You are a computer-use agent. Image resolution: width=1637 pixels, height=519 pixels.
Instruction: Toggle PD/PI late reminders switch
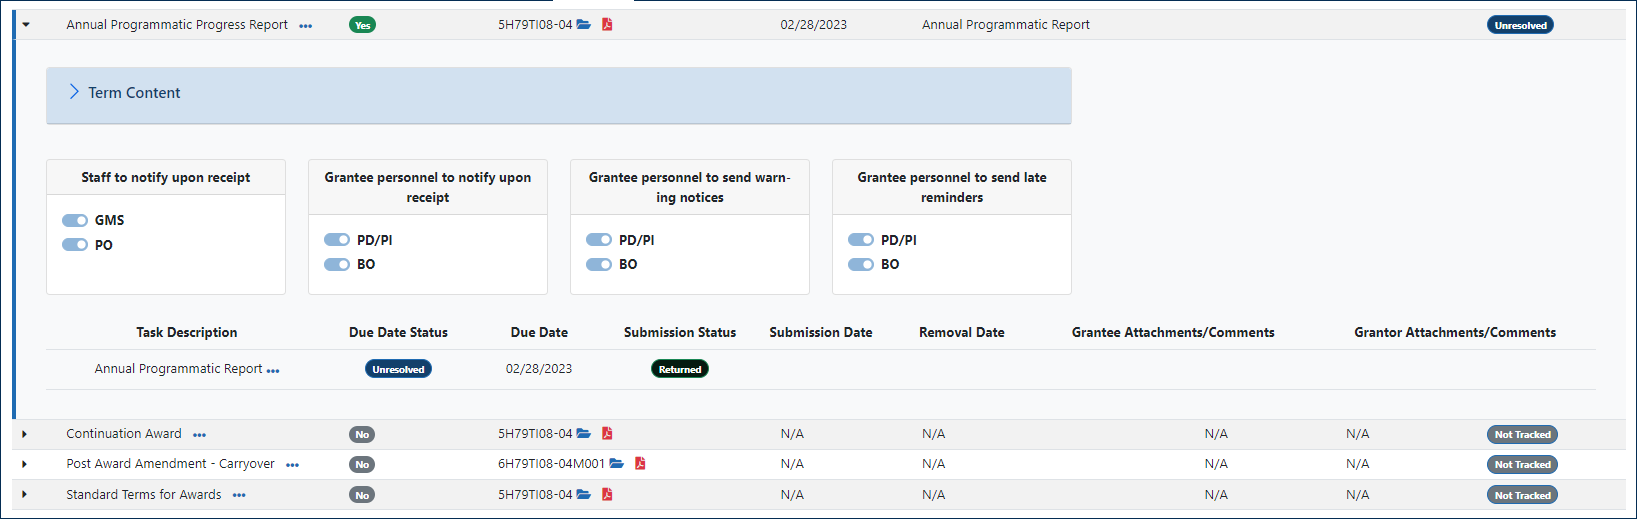pos(861,240)
